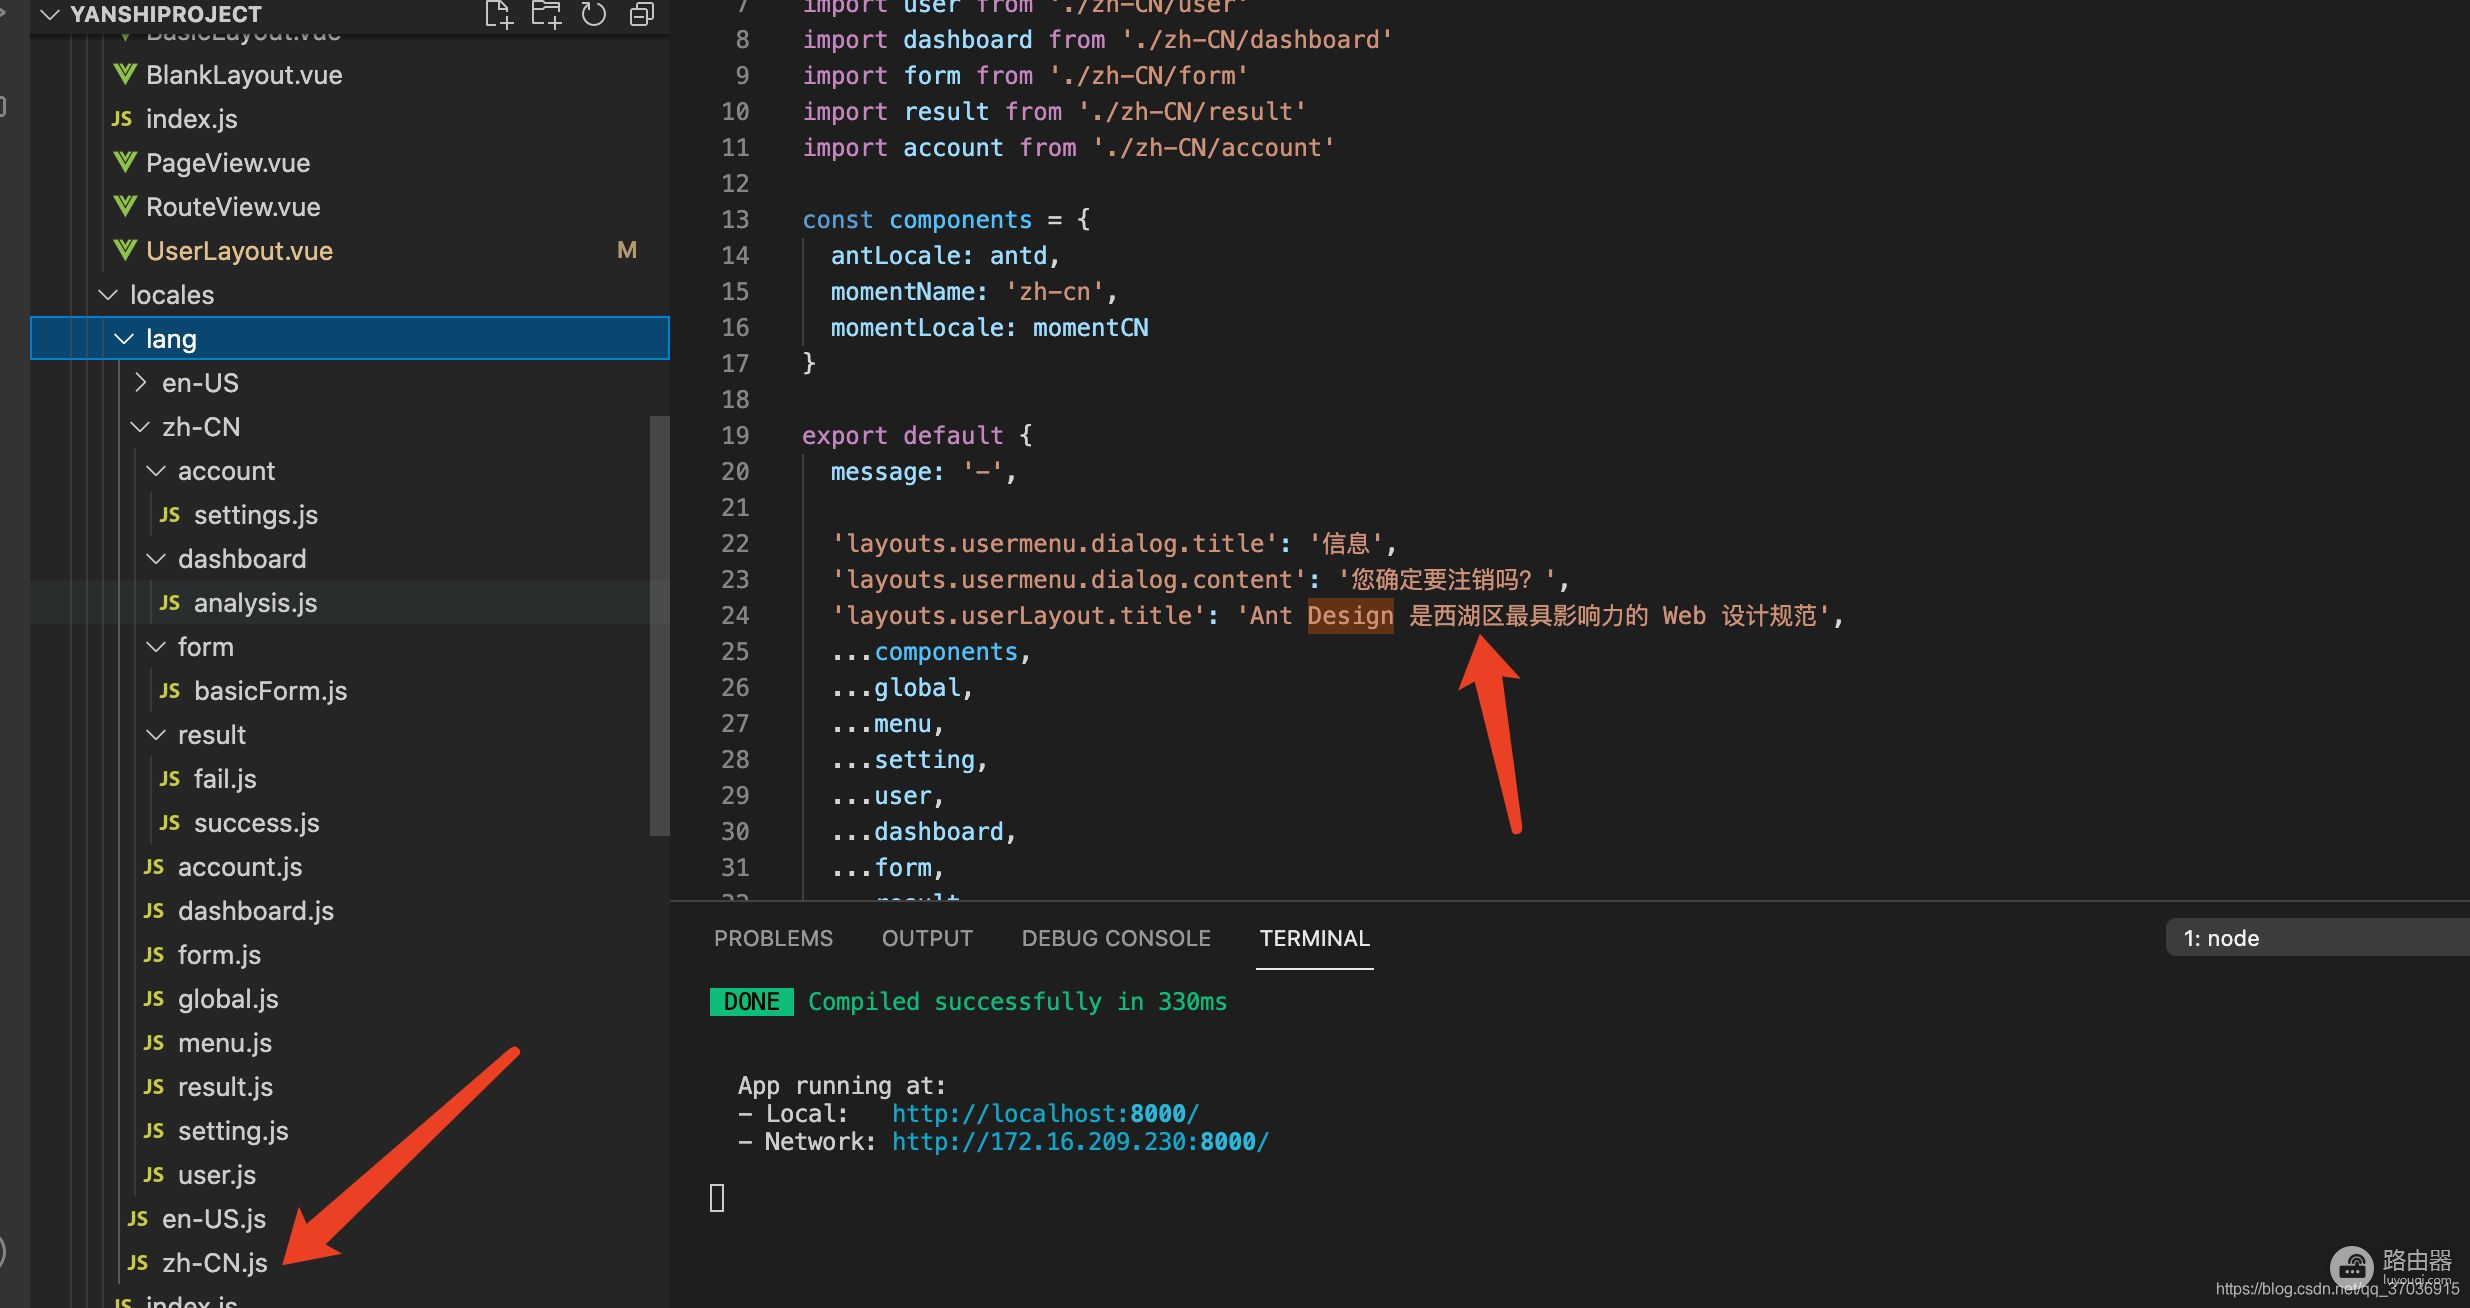
Task: Click the JS icon beside user.js
Action: [x=154, y=1174]
